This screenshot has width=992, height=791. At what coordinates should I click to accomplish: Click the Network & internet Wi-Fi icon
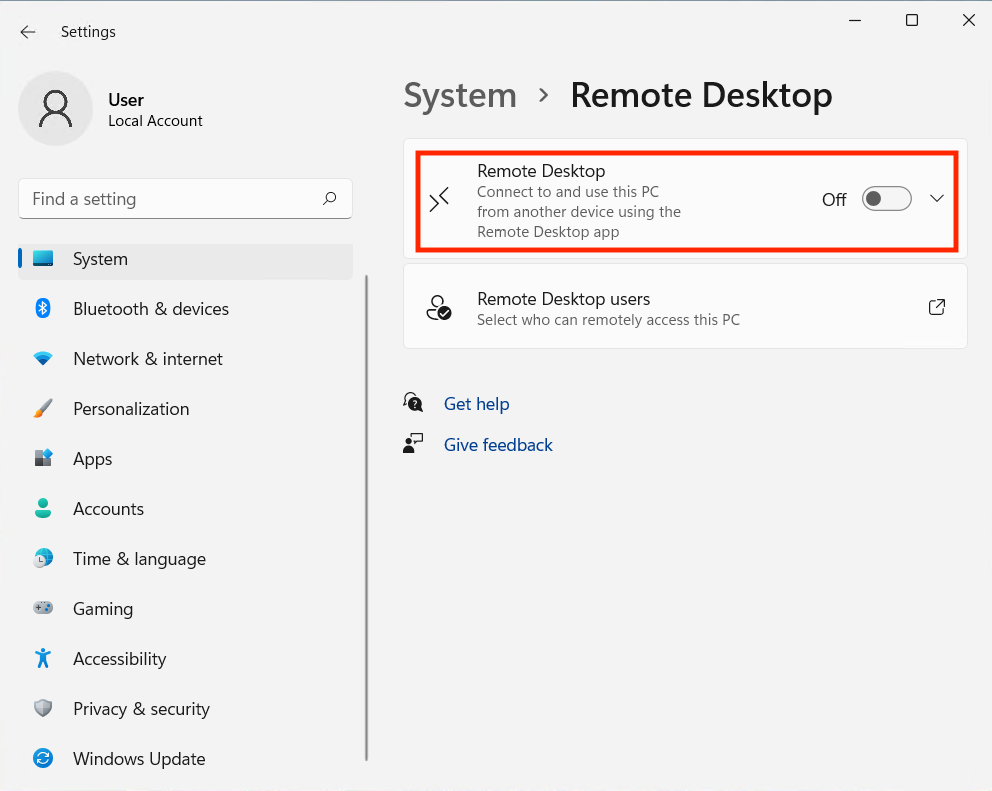point(43,359)
